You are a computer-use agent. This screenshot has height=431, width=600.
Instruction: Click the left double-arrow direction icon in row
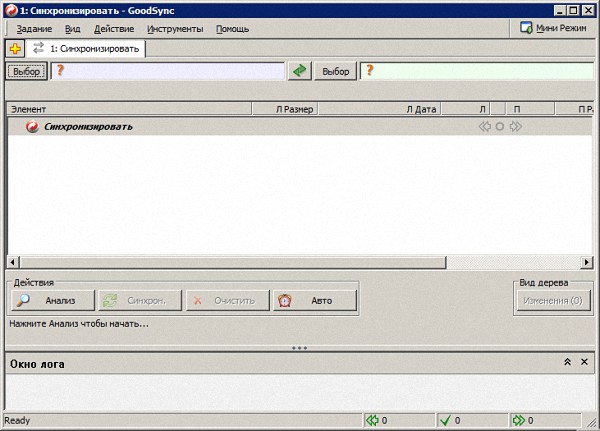[x=485, y=126]
